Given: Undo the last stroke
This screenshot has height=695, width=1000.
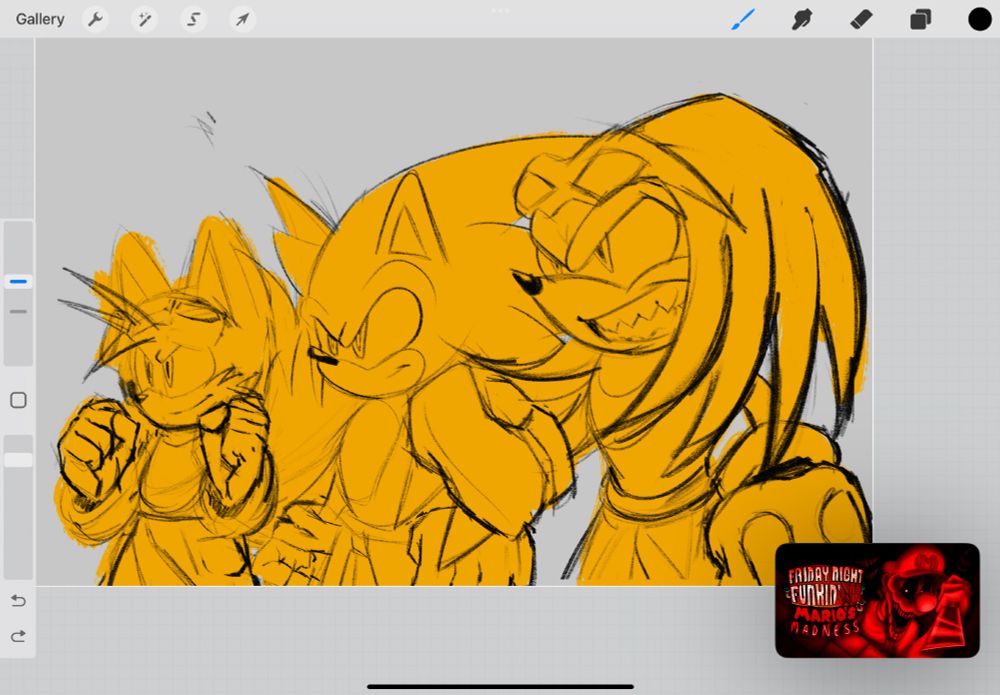Looking at the screenshot, I should [x=18, y=601].
